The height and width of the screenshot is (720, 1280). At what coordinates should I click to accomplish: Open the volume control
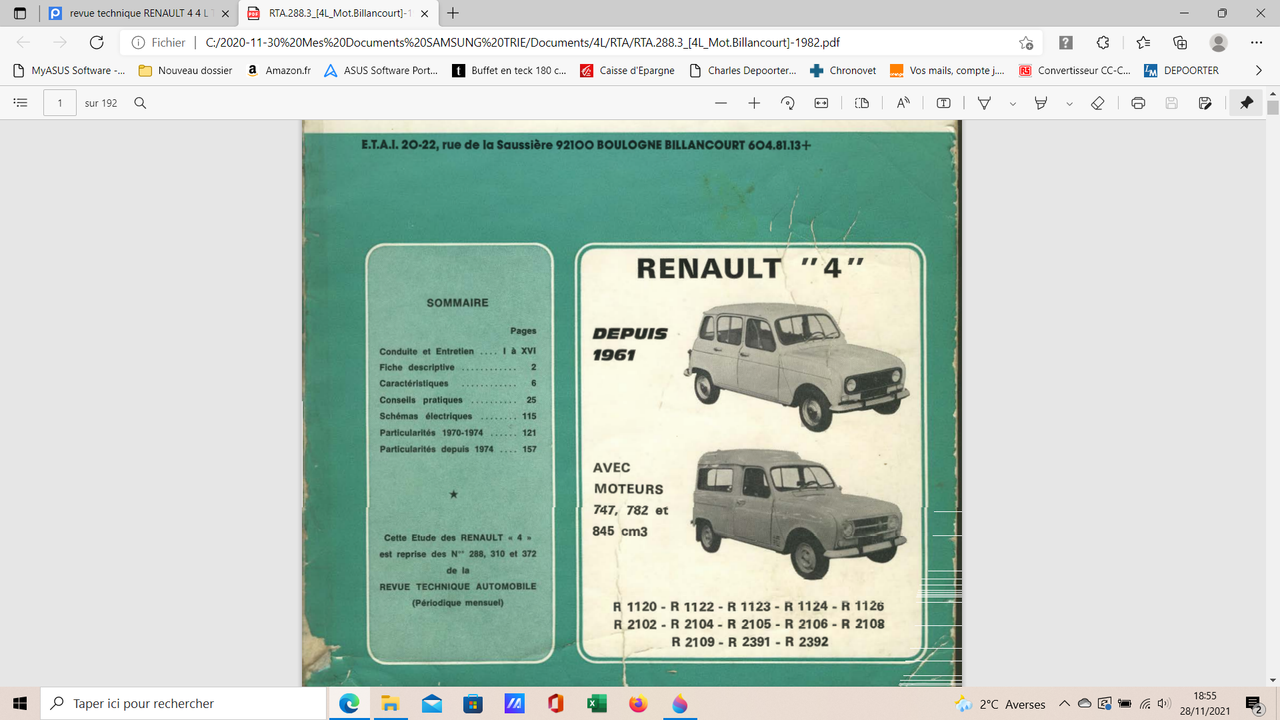click(1164, 704)
